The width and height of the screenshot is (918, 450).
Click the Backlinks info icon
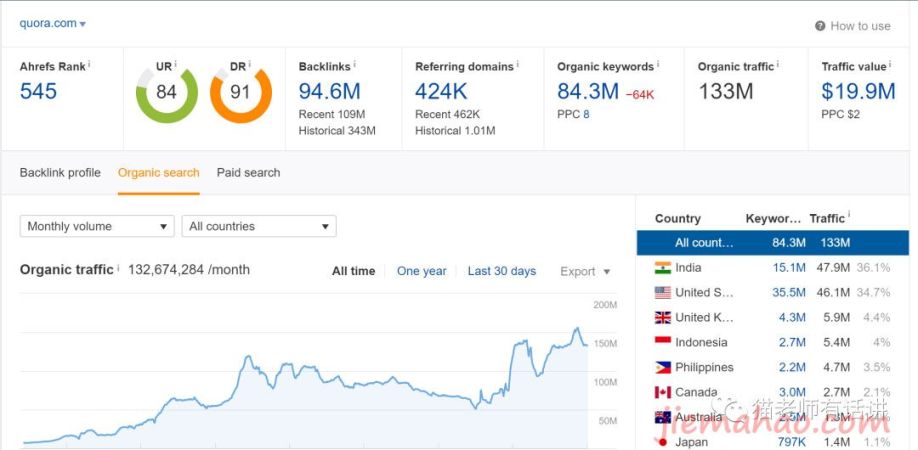355,63
